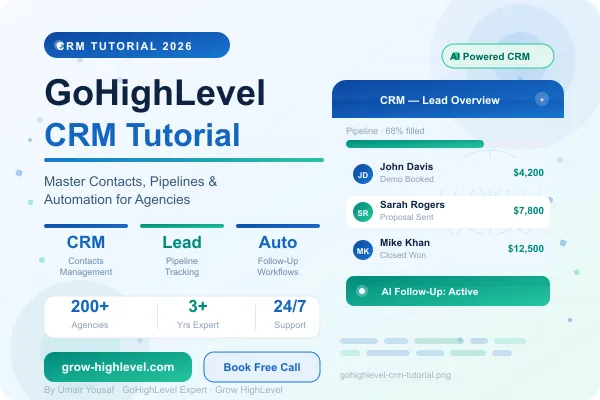The width and height of the screenshot is (600, 400).
Task: Click the Pipeline · 68% filled label
Action: [x=385, y=131]
